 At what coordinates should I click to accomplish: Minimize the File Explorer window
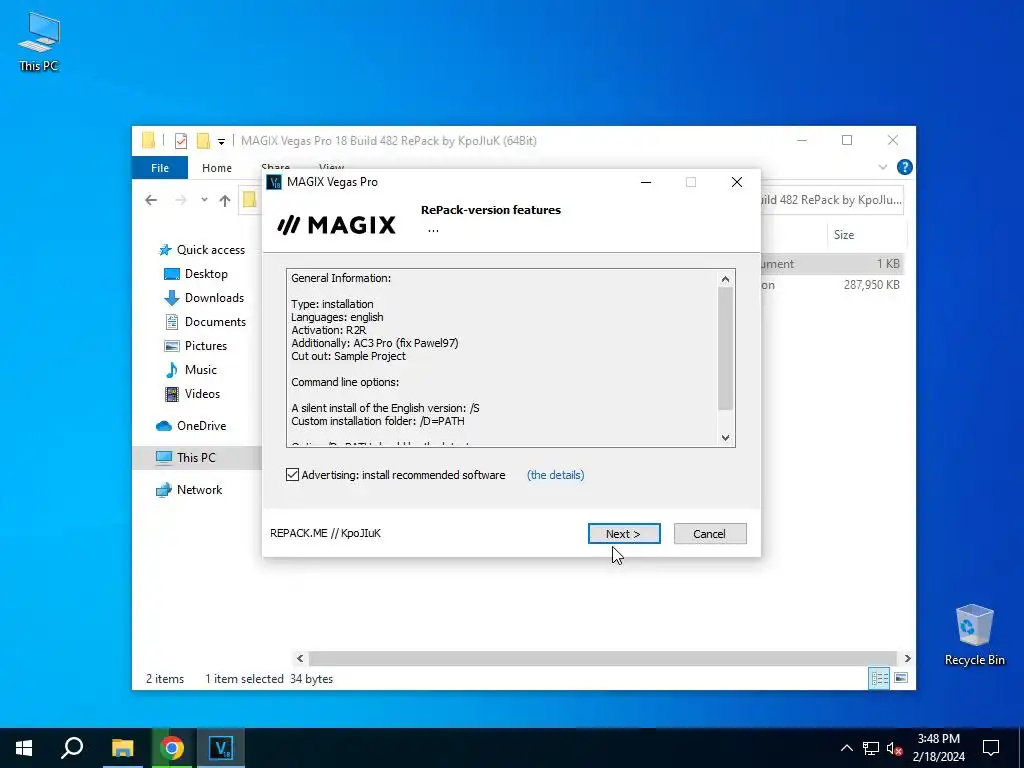802,140
